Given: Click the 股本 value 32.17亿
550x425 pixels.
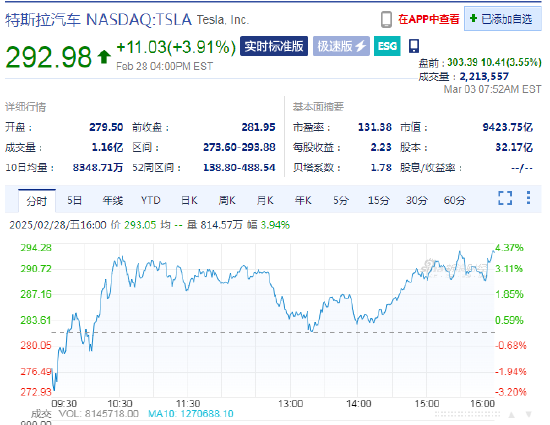Looking at the screenshot, I should click(514, 147).
